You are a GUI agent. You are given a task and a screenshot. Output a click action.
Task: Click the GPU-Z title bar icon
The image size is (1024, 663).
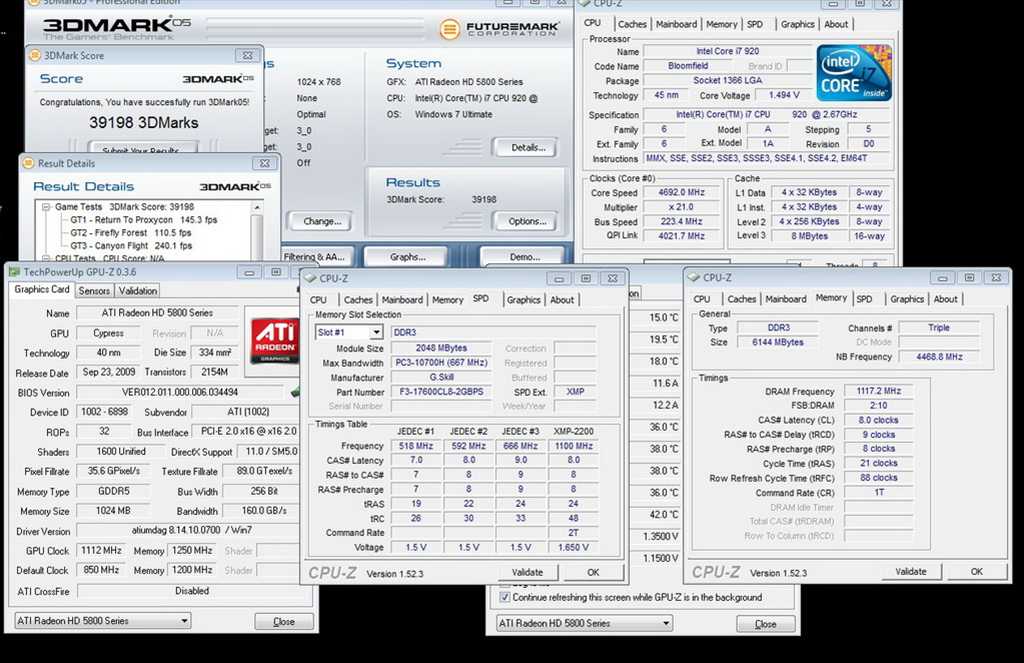[14, 272]
